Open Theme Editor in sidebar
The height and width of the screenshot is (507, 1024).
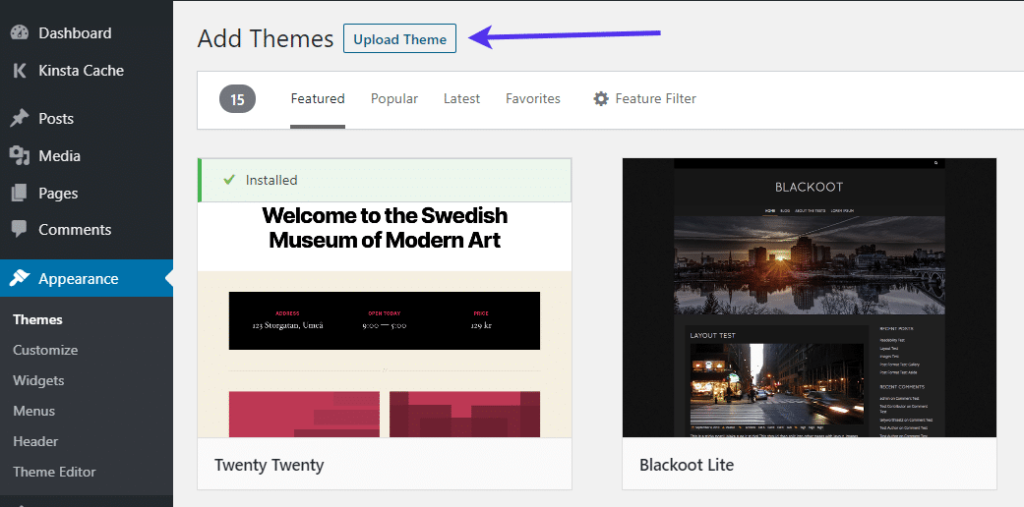54,472
